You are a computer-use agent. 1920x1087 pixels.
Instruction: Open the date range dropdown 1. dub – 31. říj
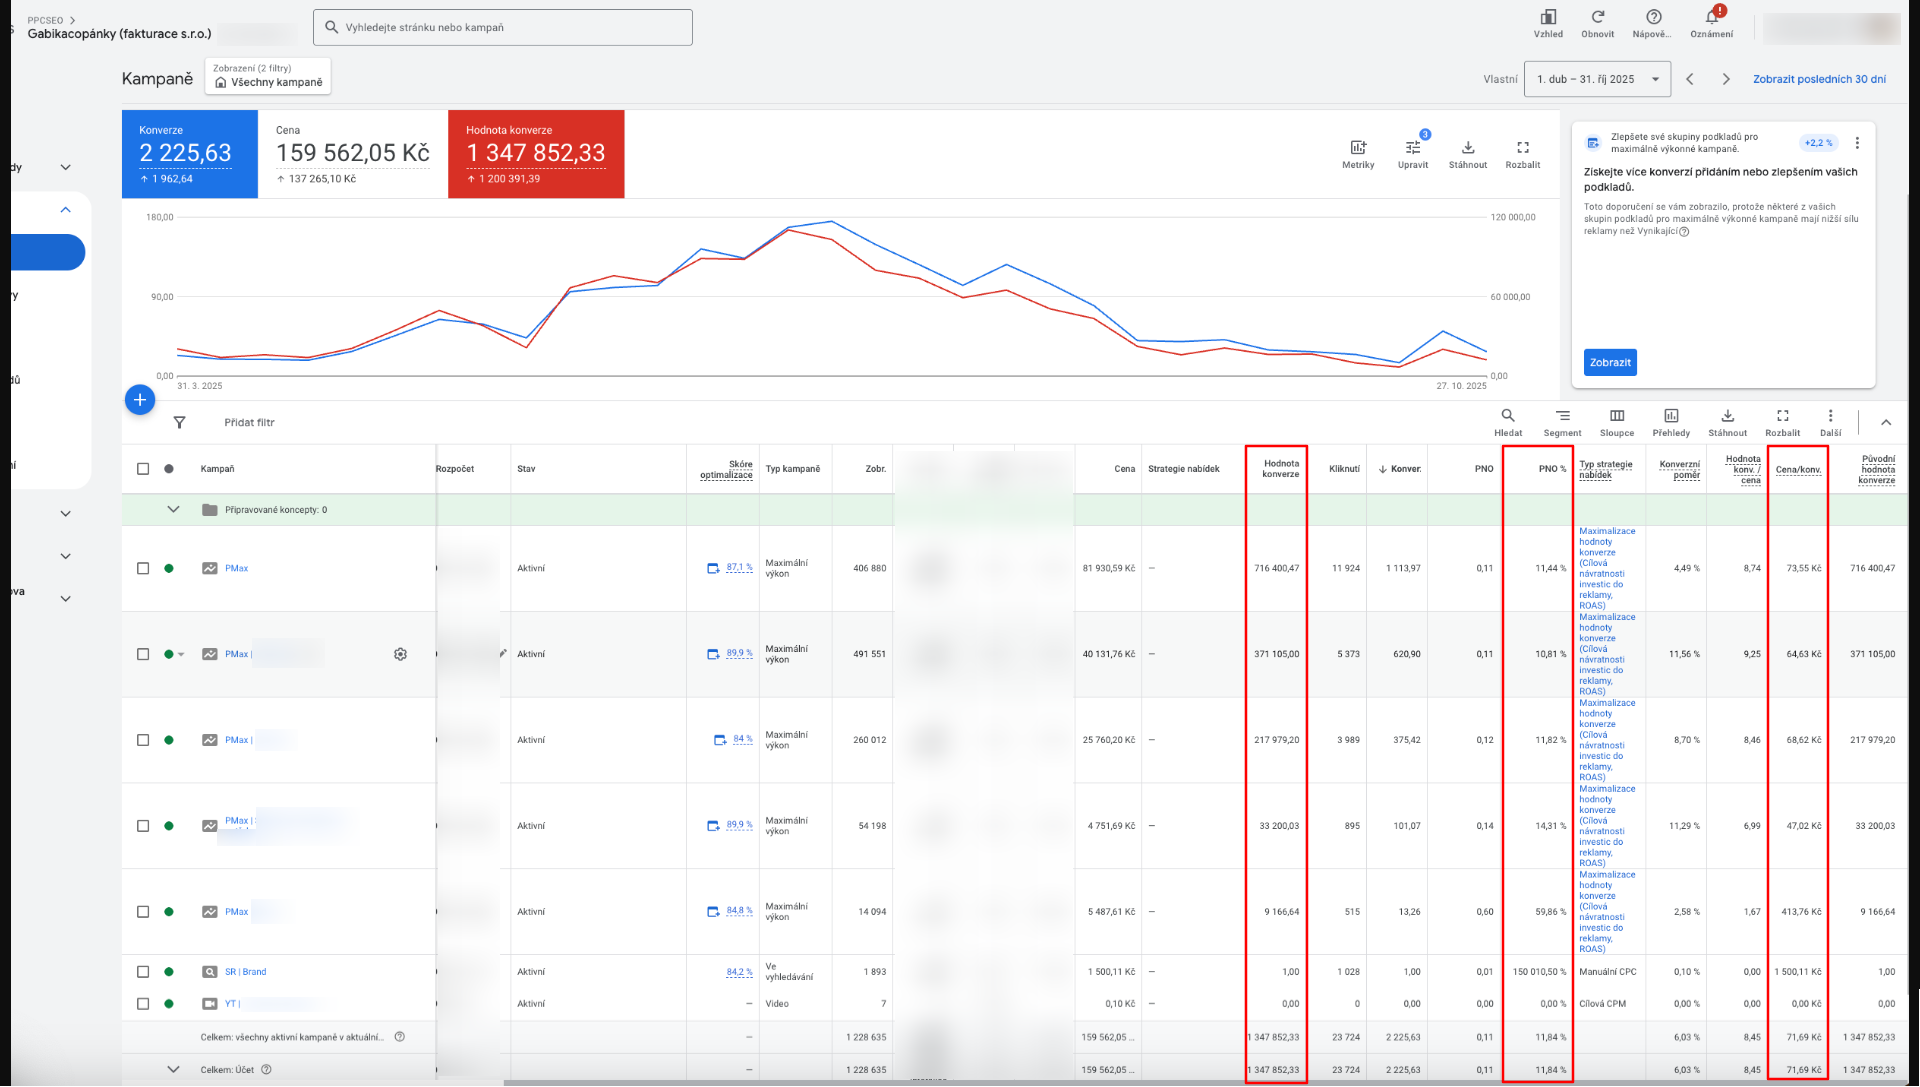1596,78
